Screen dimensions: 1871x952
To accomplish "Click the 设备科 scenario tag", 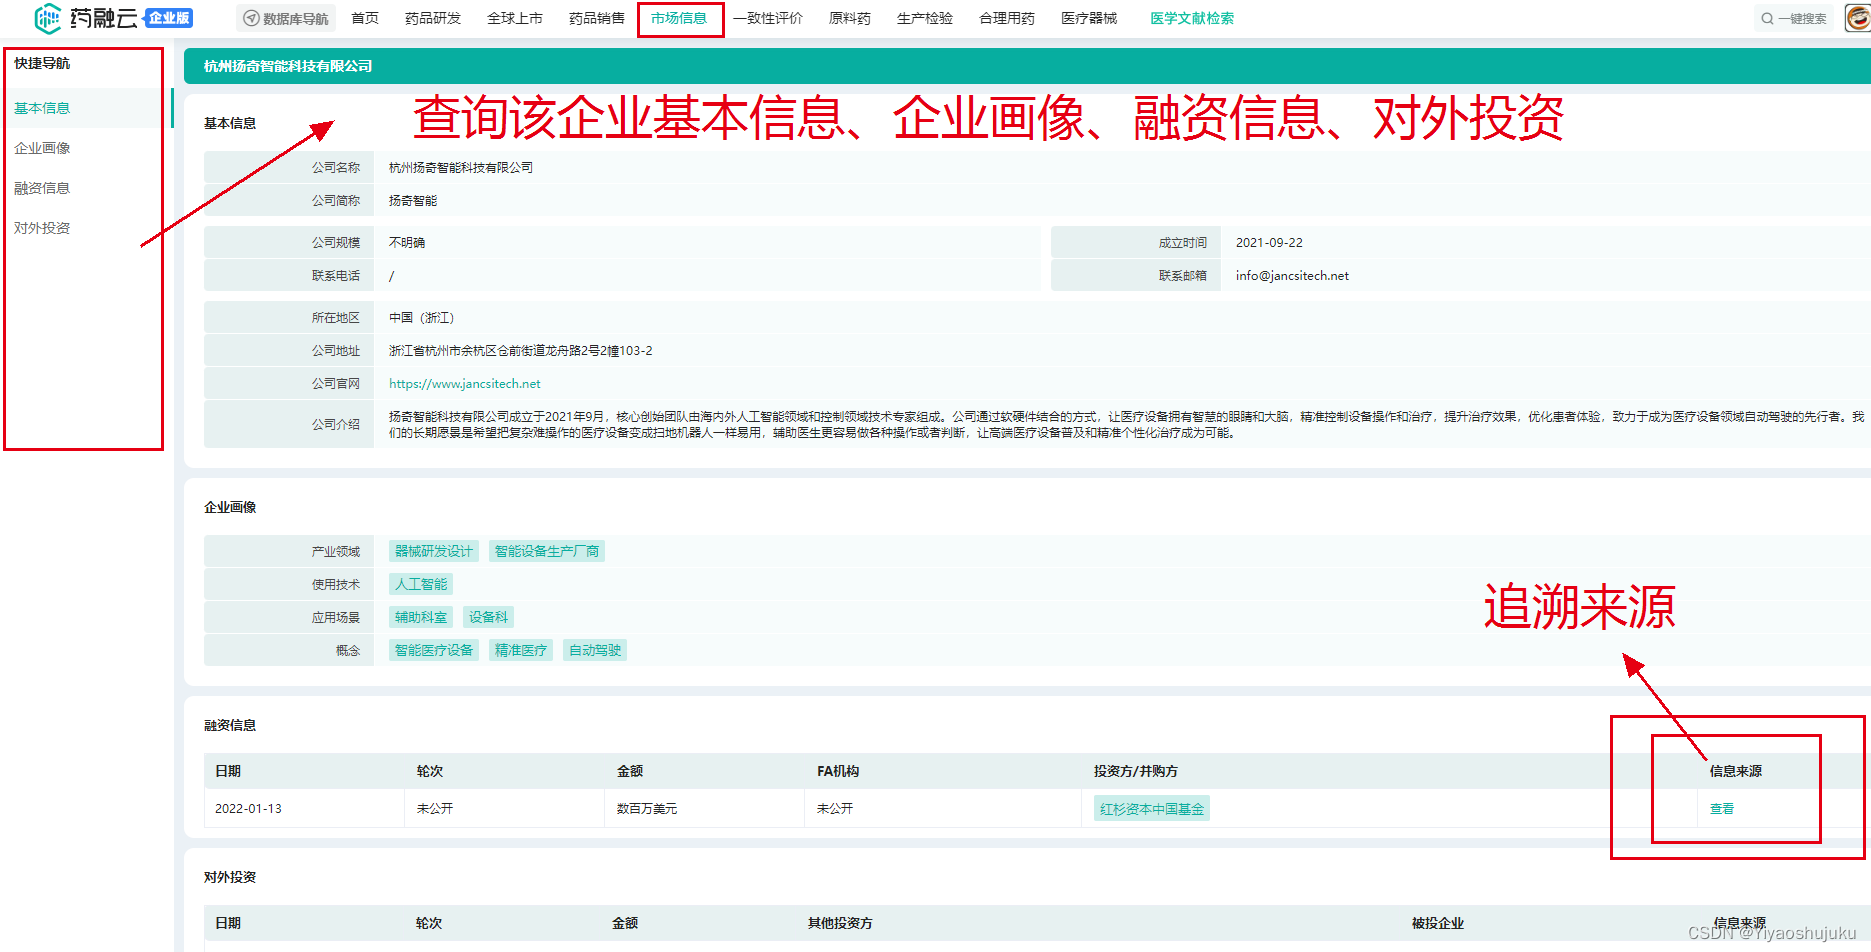I will 489,617.
